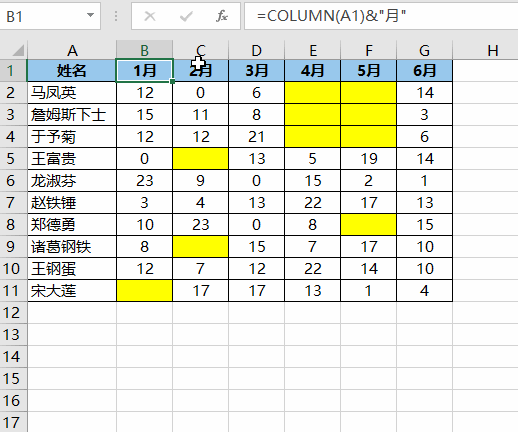The image size is (518, 432).
Task: Click the 1月 value 23 for 龙淑芬
Action: [x=144, y=181]
